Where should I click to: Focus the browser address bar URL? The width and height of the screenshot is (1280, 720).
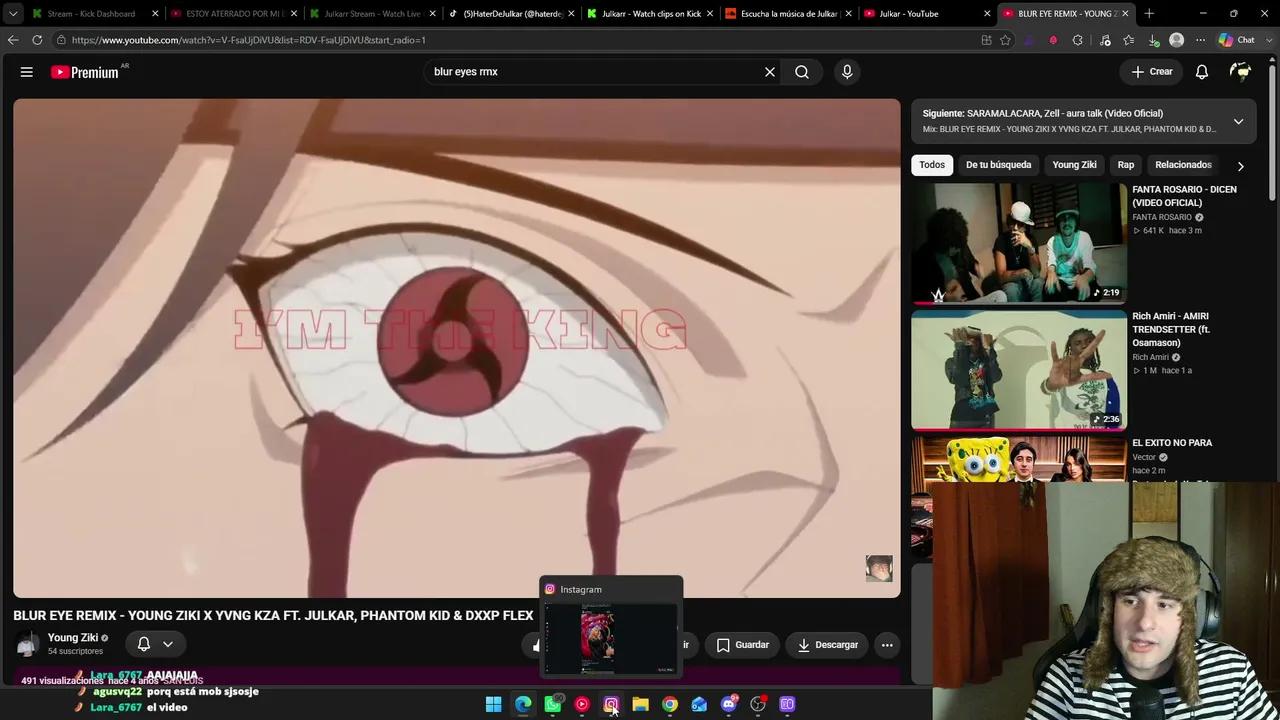tap(249, 40)
